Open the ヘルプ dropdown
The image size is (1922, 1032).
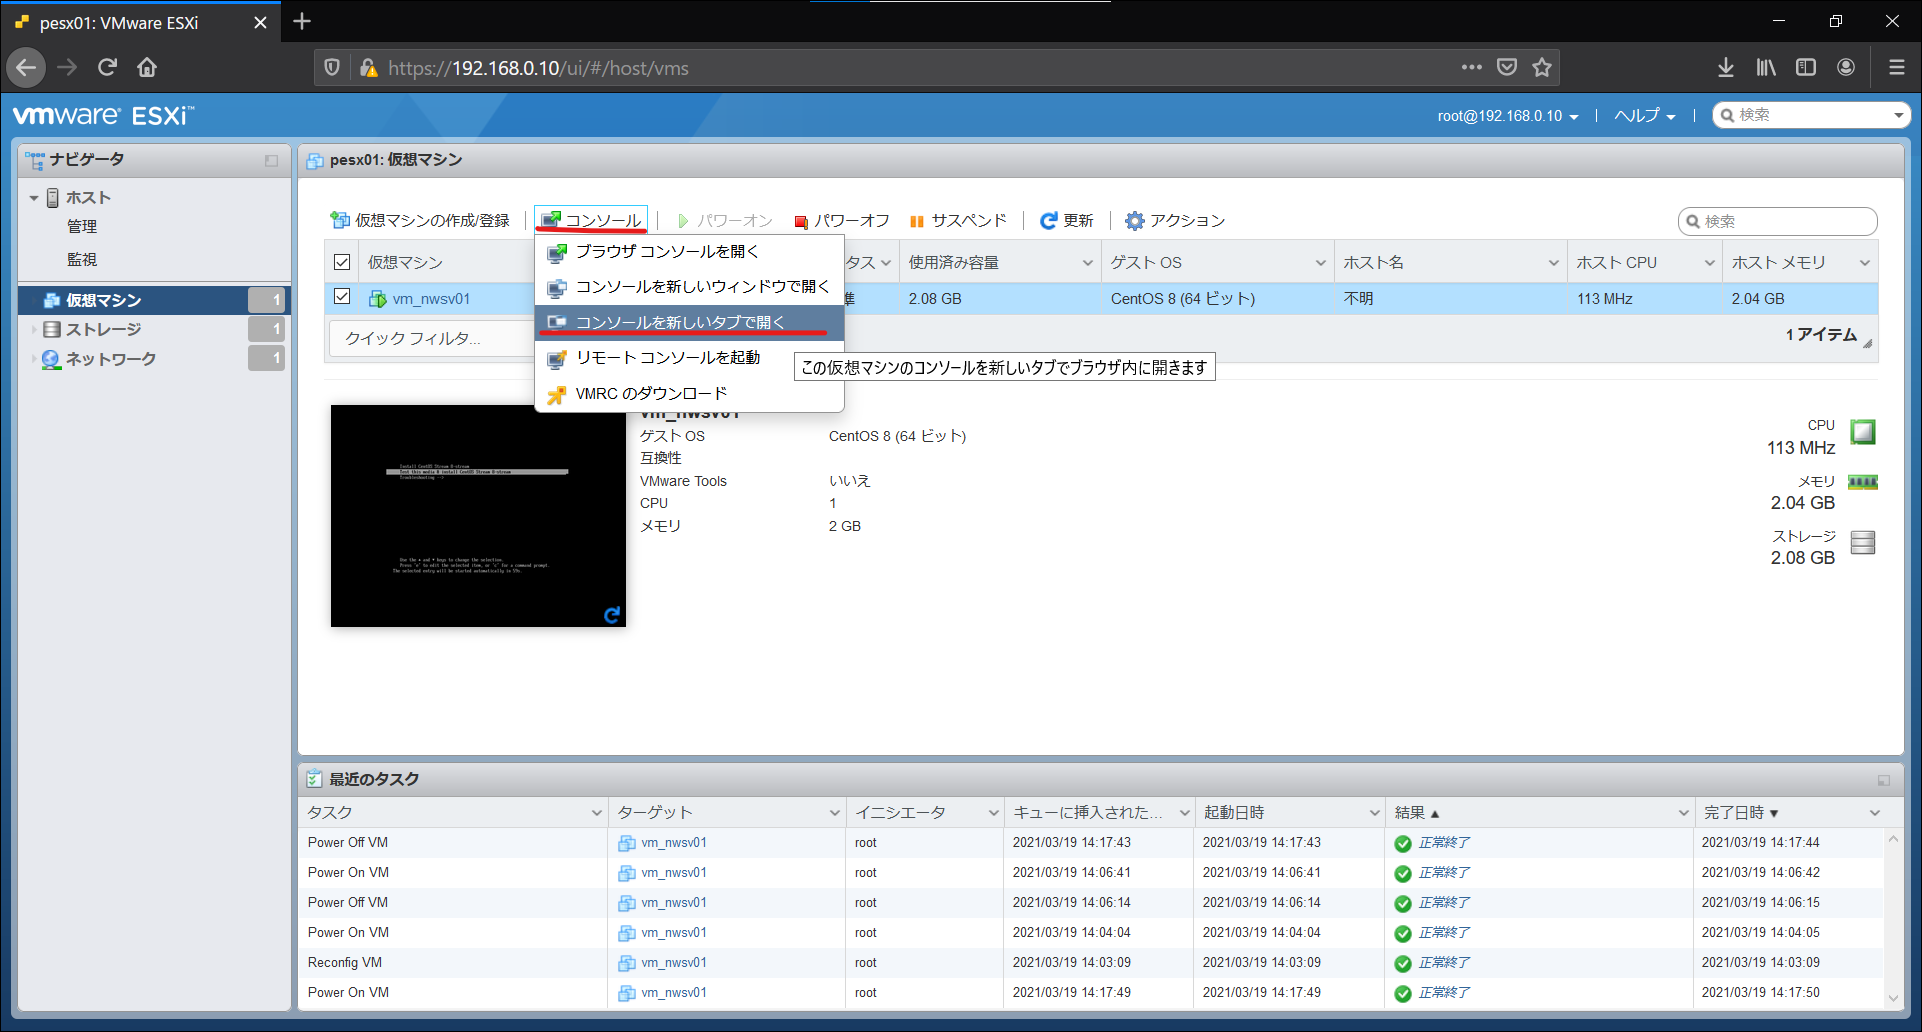click(1644, 116)
